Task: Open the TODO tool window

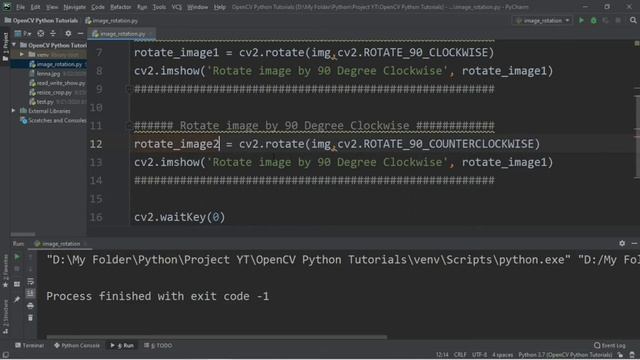Action: tap(158, 345)
